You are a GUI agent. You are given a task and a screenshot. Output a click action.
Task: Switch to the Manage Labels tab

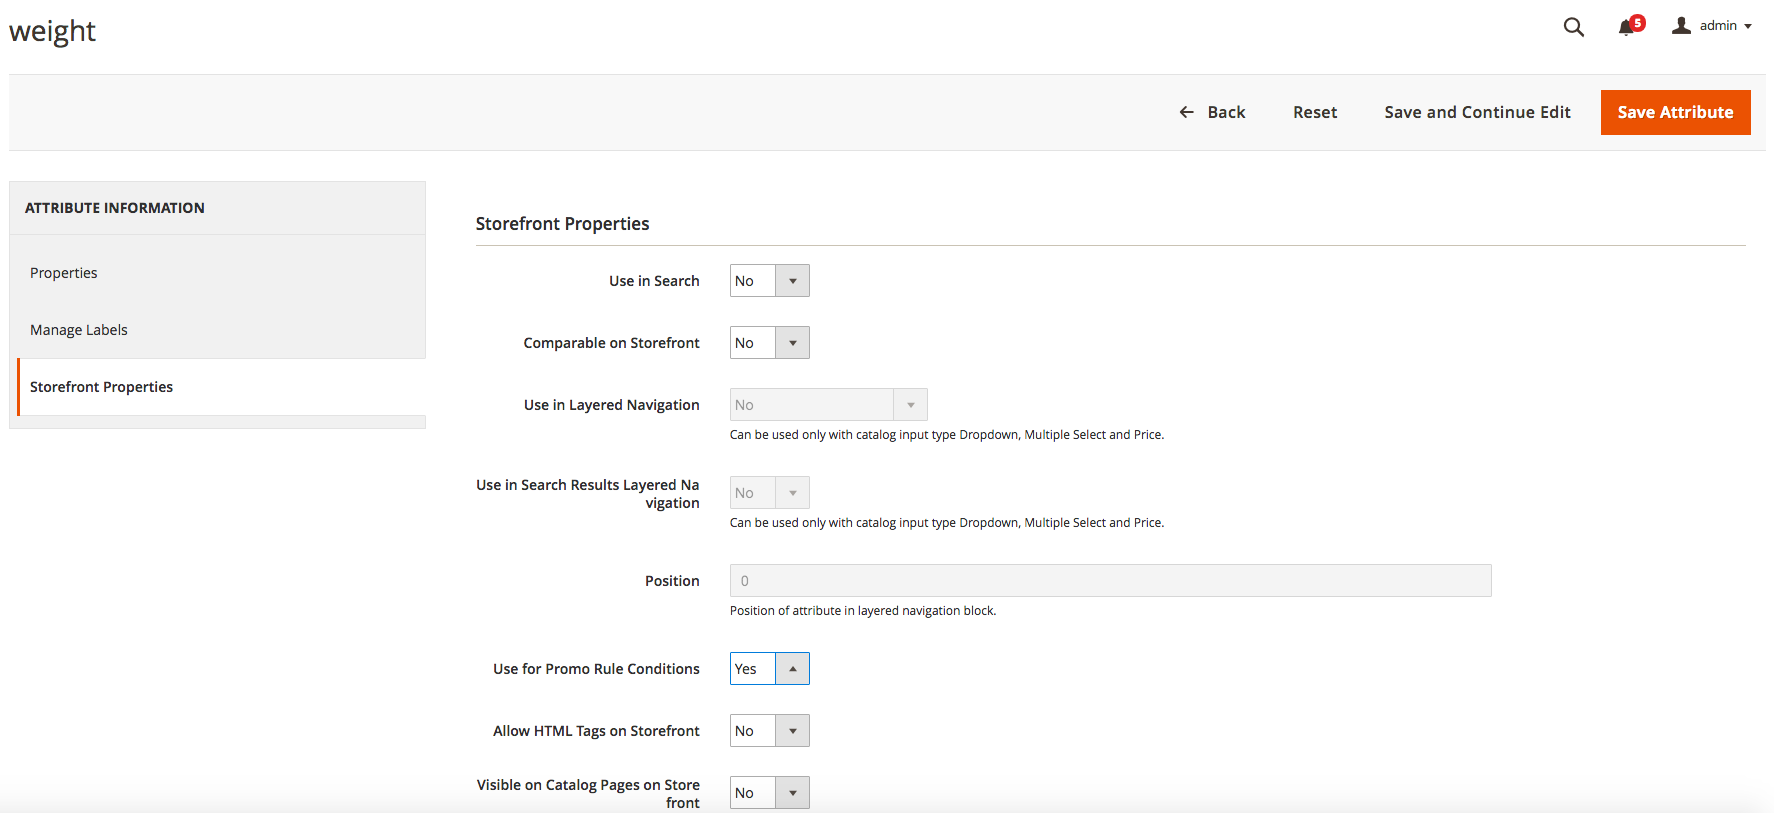point(79,330)
